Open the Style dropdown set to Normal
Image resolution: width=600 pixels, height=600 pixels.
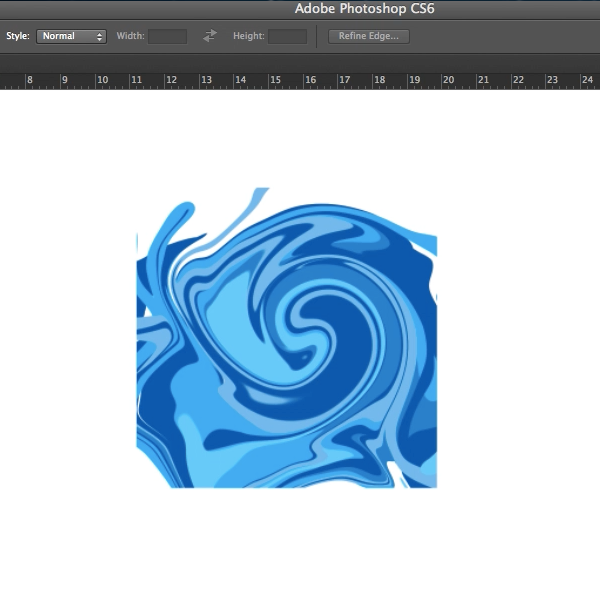[71, 36]
